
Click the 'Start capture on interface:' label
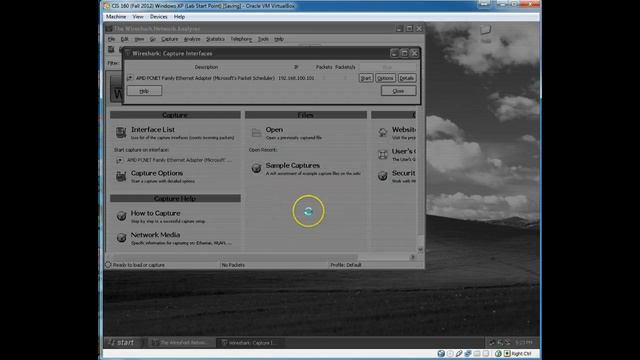click(x=141, y=150)
